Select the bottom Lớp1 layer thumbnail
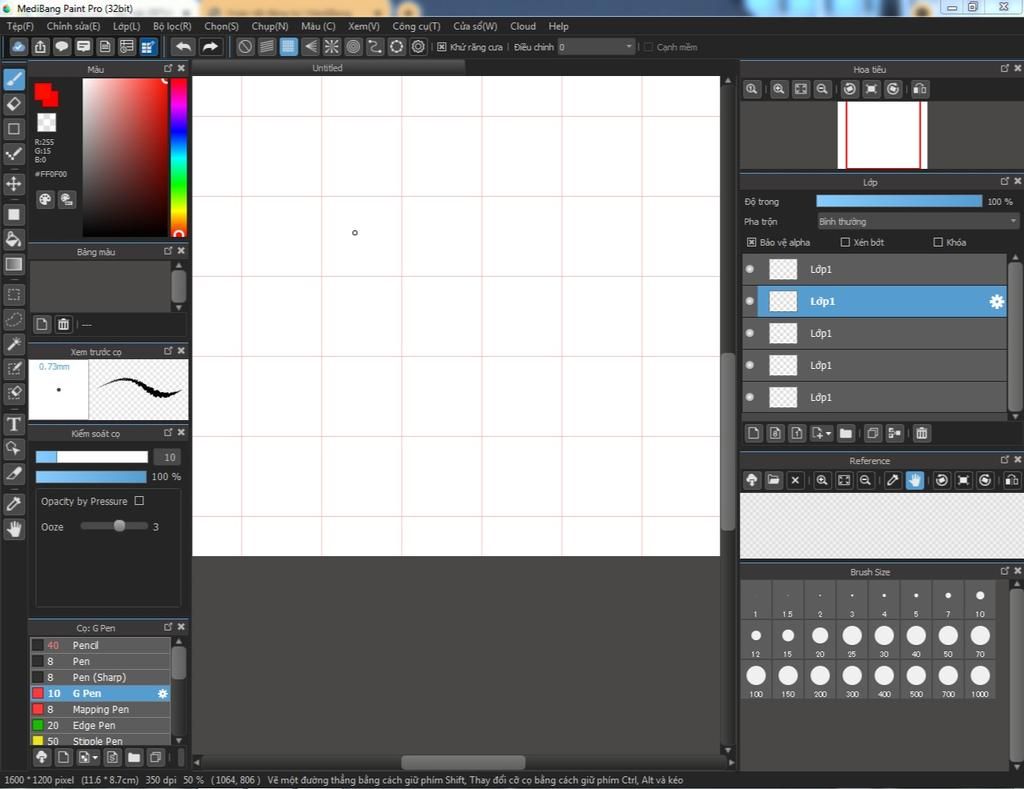This screenshot has width=1024, height=789. tap(782, 397)
